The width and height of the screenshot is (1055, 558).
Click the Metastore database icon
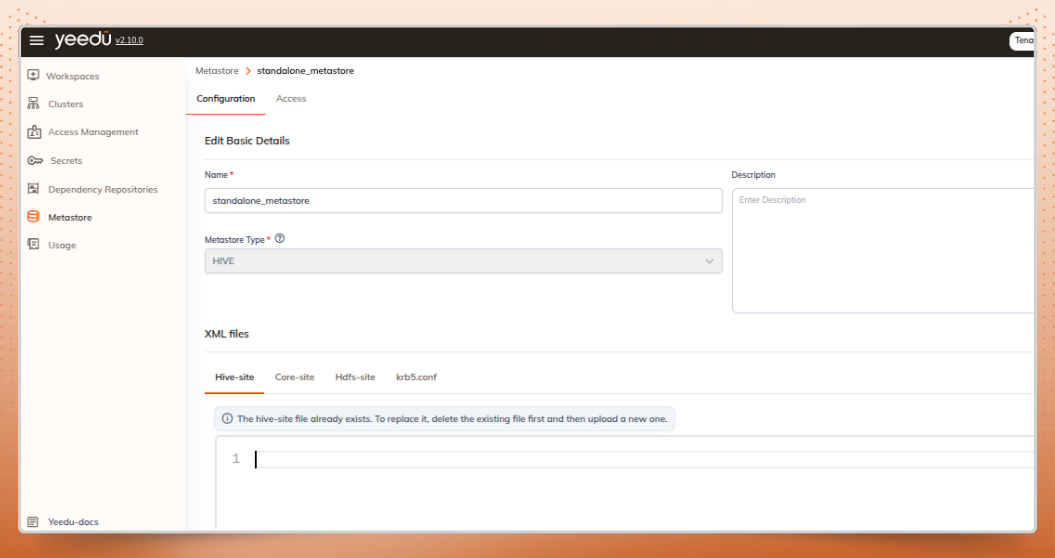point(33,217)
